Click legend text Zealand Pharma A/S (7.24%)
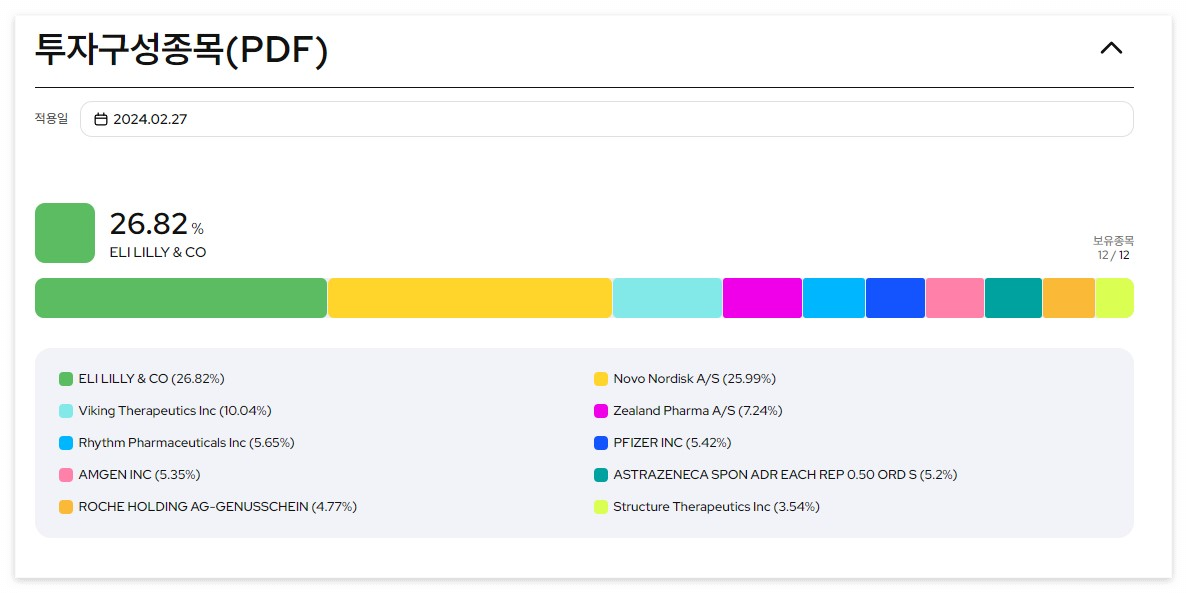The height and width of the screenshot is (593, 1187). coord(698,411)
